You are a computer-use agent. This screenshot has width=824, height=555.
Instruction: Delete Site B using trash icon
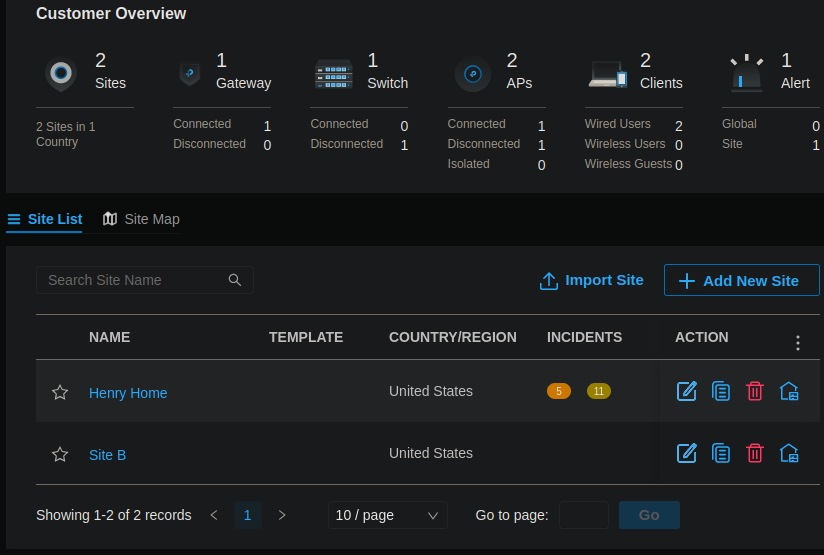(755, 453)
